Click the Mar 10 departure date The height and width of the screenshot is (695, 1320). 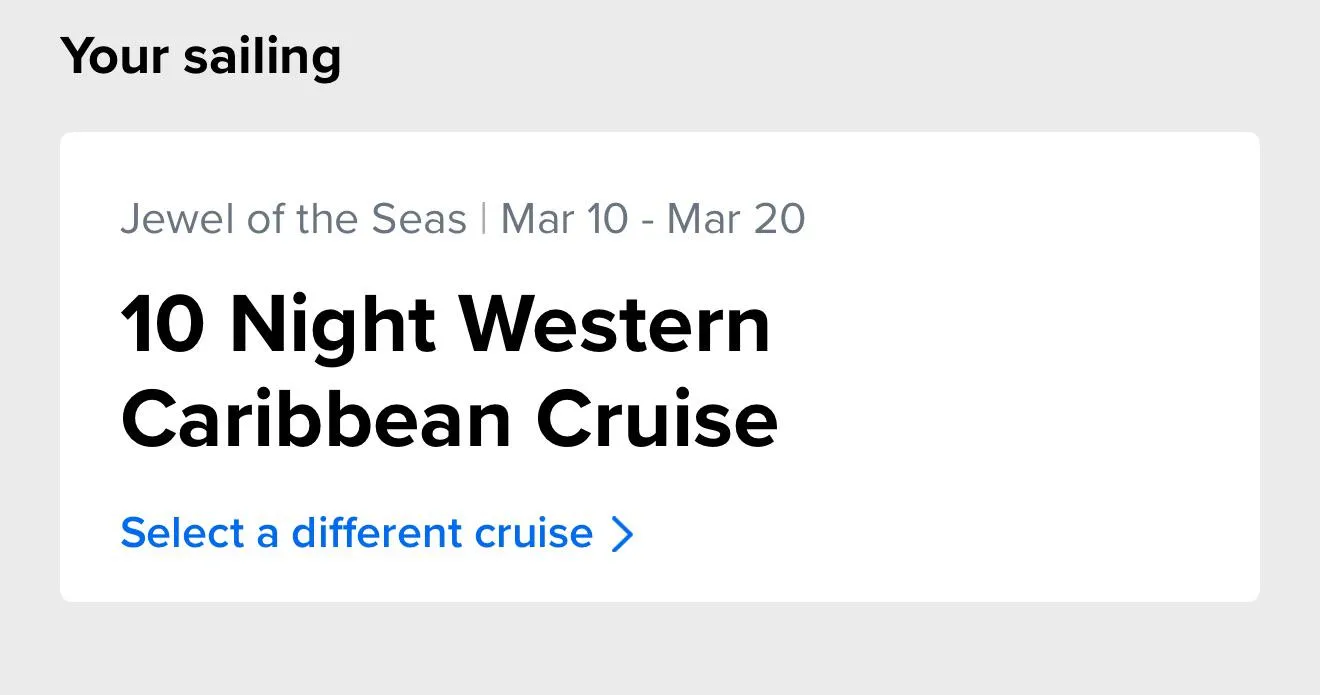pyautogui.click(x=563, y=219)
